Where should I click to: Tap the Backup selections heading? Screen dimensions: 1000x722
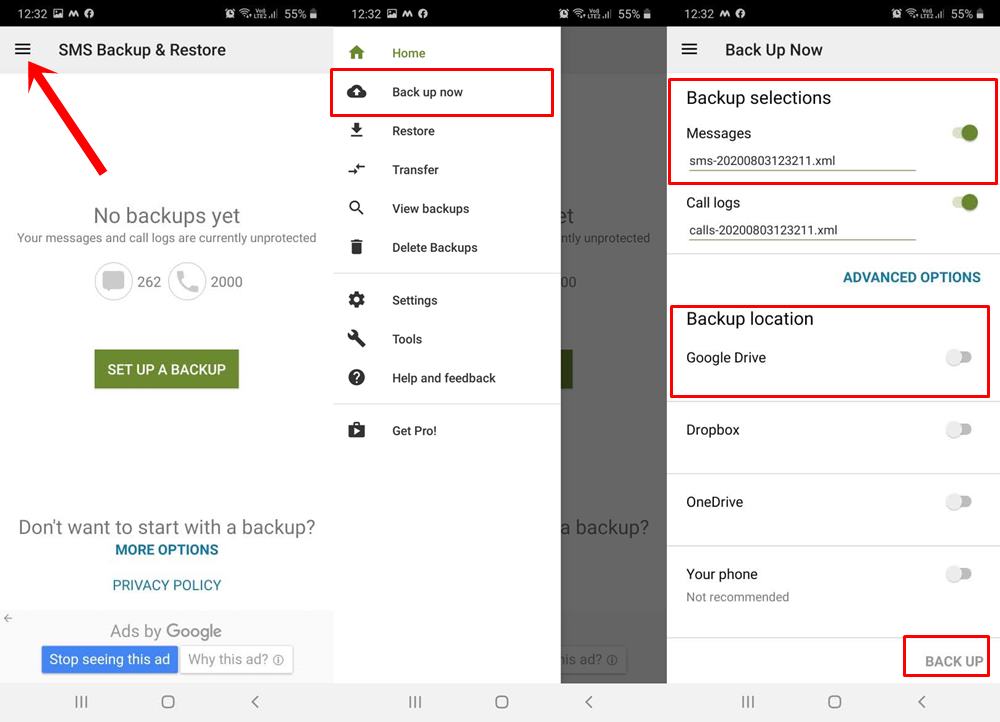(x=758, y=98)
